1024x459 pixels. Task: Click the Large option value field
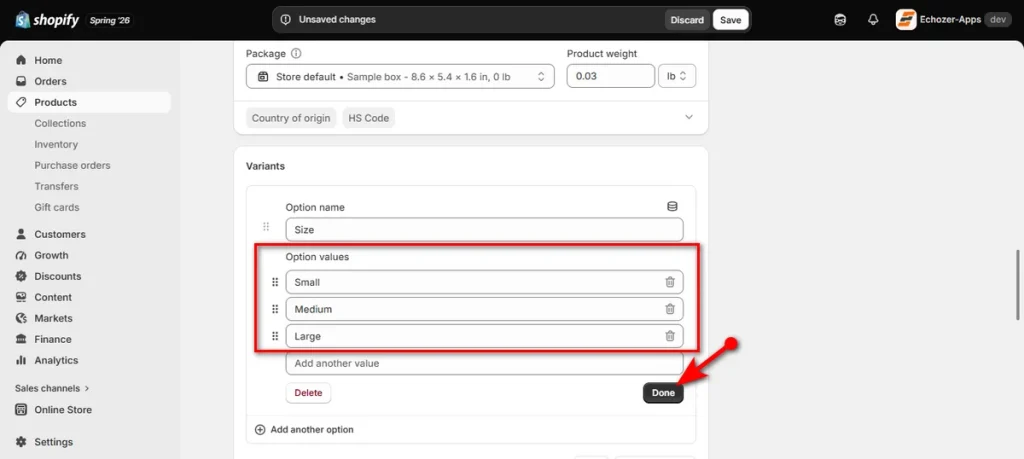485,336
